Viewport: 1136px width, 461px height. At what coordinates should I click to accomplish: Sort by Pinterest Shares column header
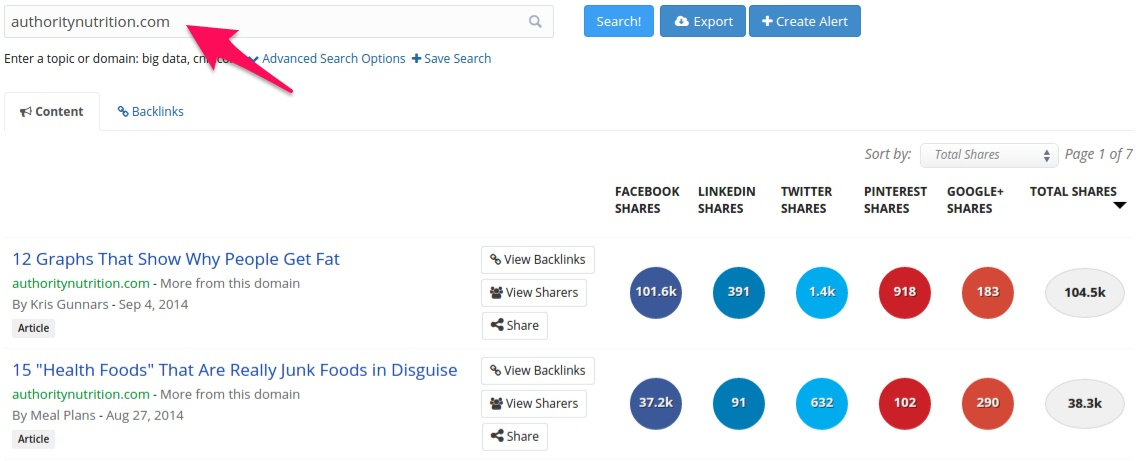895,200
